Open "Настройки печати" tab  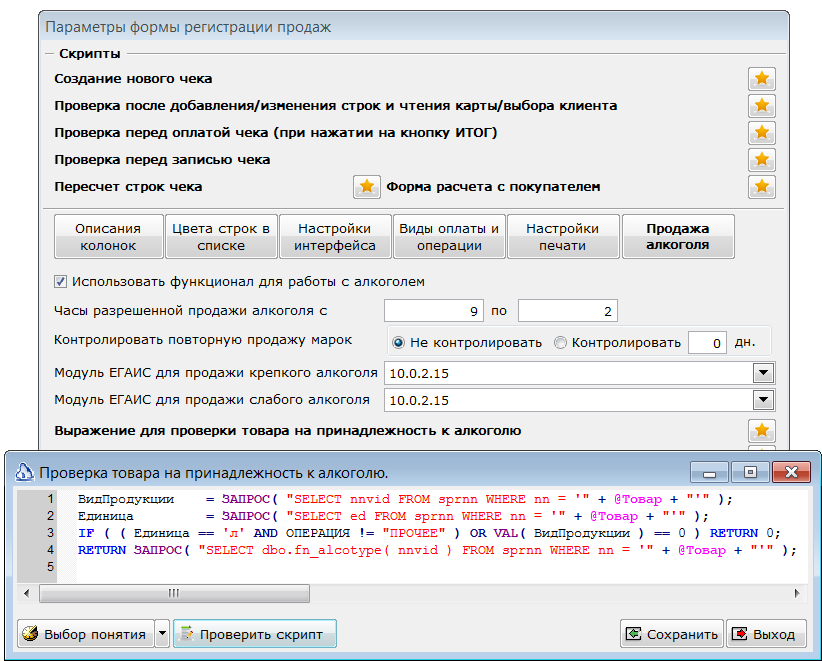pos(563,236)
